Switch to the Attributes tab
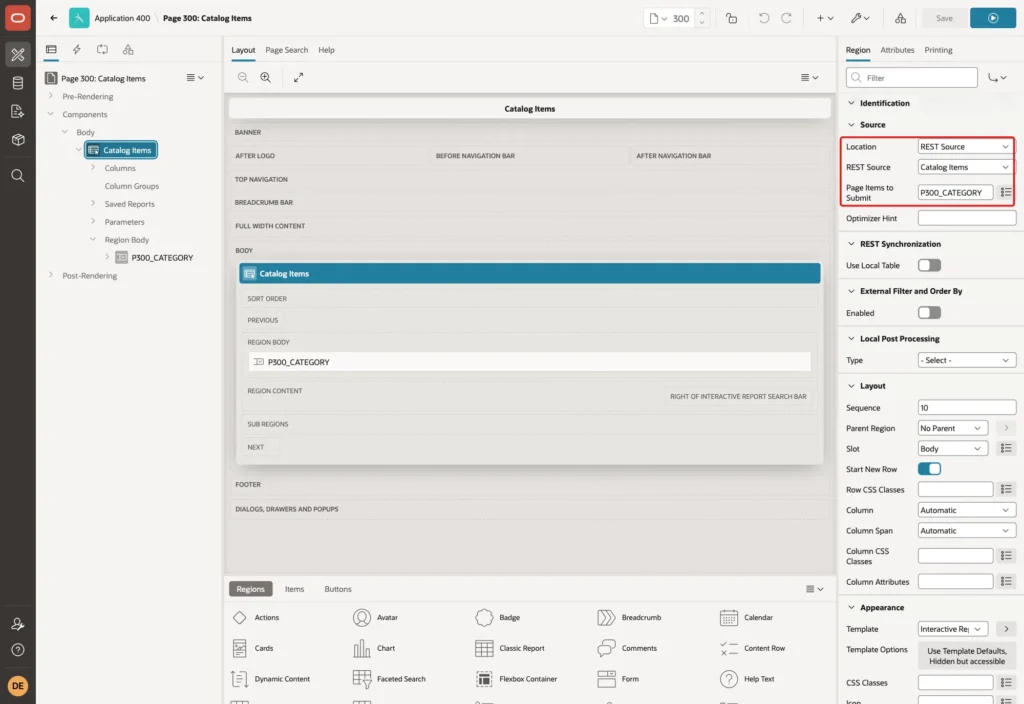This screenshot has height=704, width=1024. (x=897, y=50)
